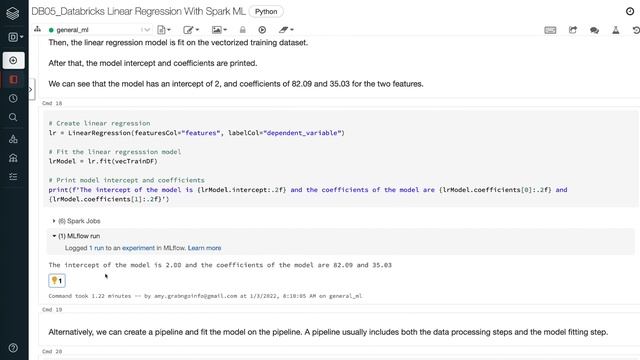Open the Workspace icon in sidebar
This screenshot has width=640, height=360.
(x=13, y=79)
